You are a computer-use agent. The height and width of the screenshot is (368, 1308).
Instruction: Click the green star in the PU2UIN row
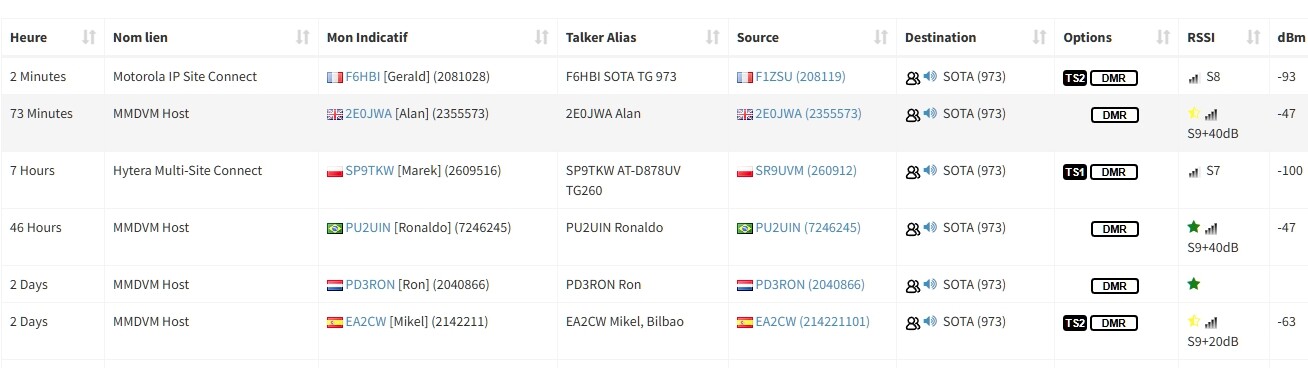(x=1193, y=228)
